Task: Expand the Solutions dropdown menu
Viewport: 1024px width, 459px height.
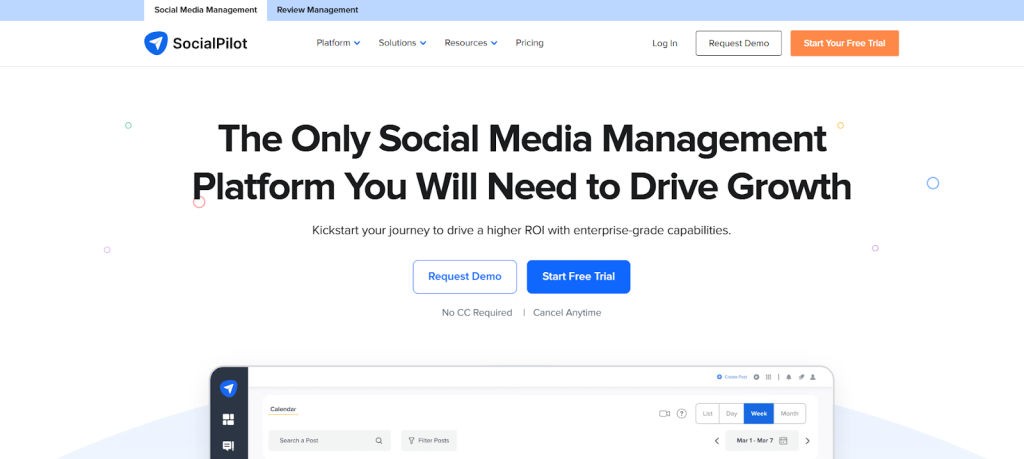Action: pyautogui.click(x=402, y=43)
